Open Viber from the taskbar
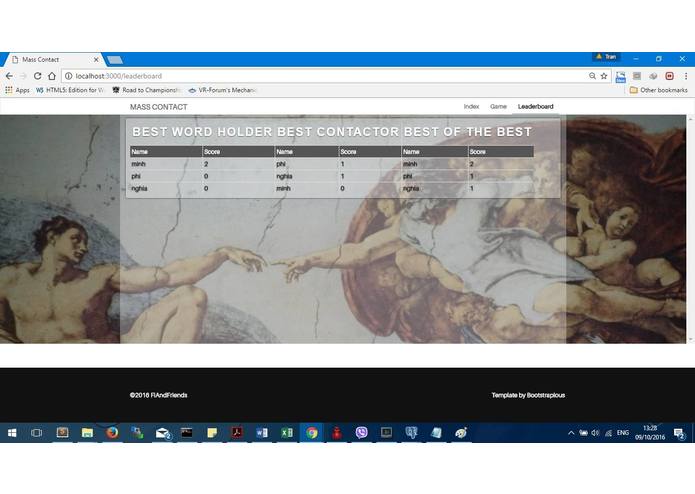The width and height of the screenshot is (695, 494). point(361,432)
